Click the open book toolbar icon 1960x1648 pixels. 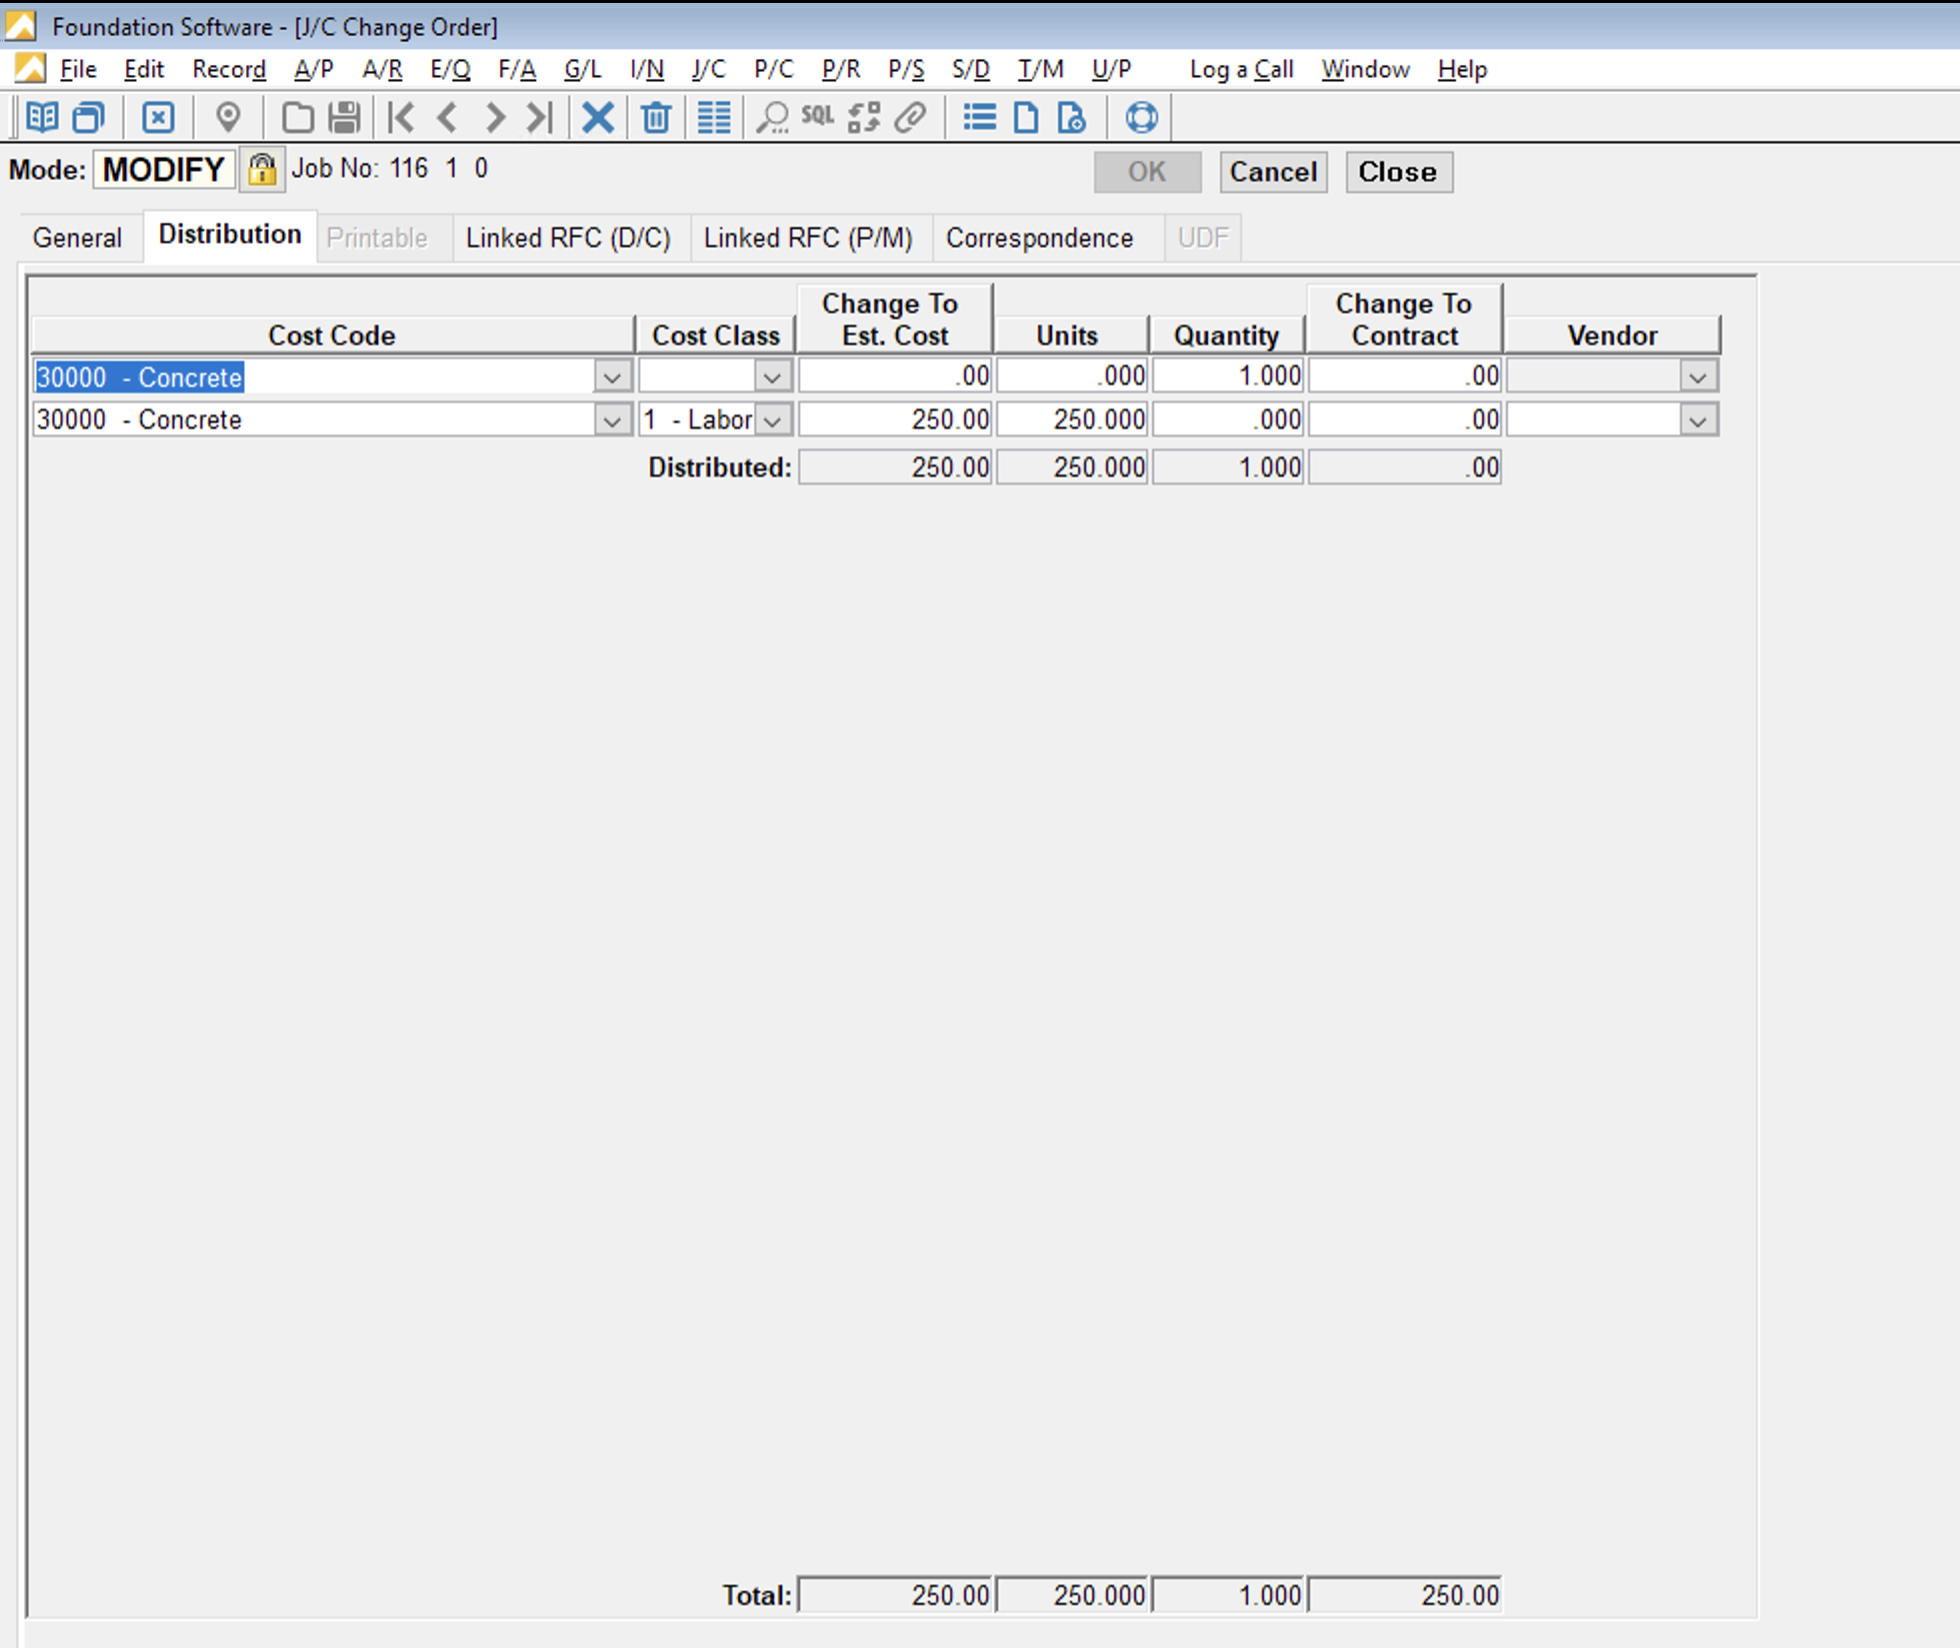42,117
